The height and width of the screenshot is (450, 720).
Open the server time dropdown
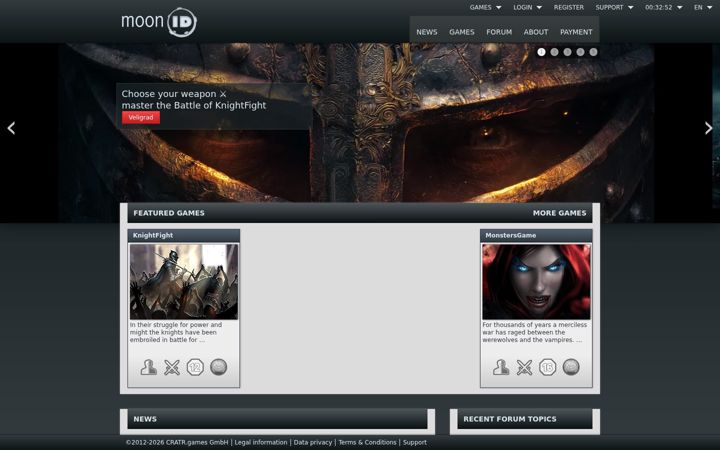pyautogui.click(x=664, y=7)
